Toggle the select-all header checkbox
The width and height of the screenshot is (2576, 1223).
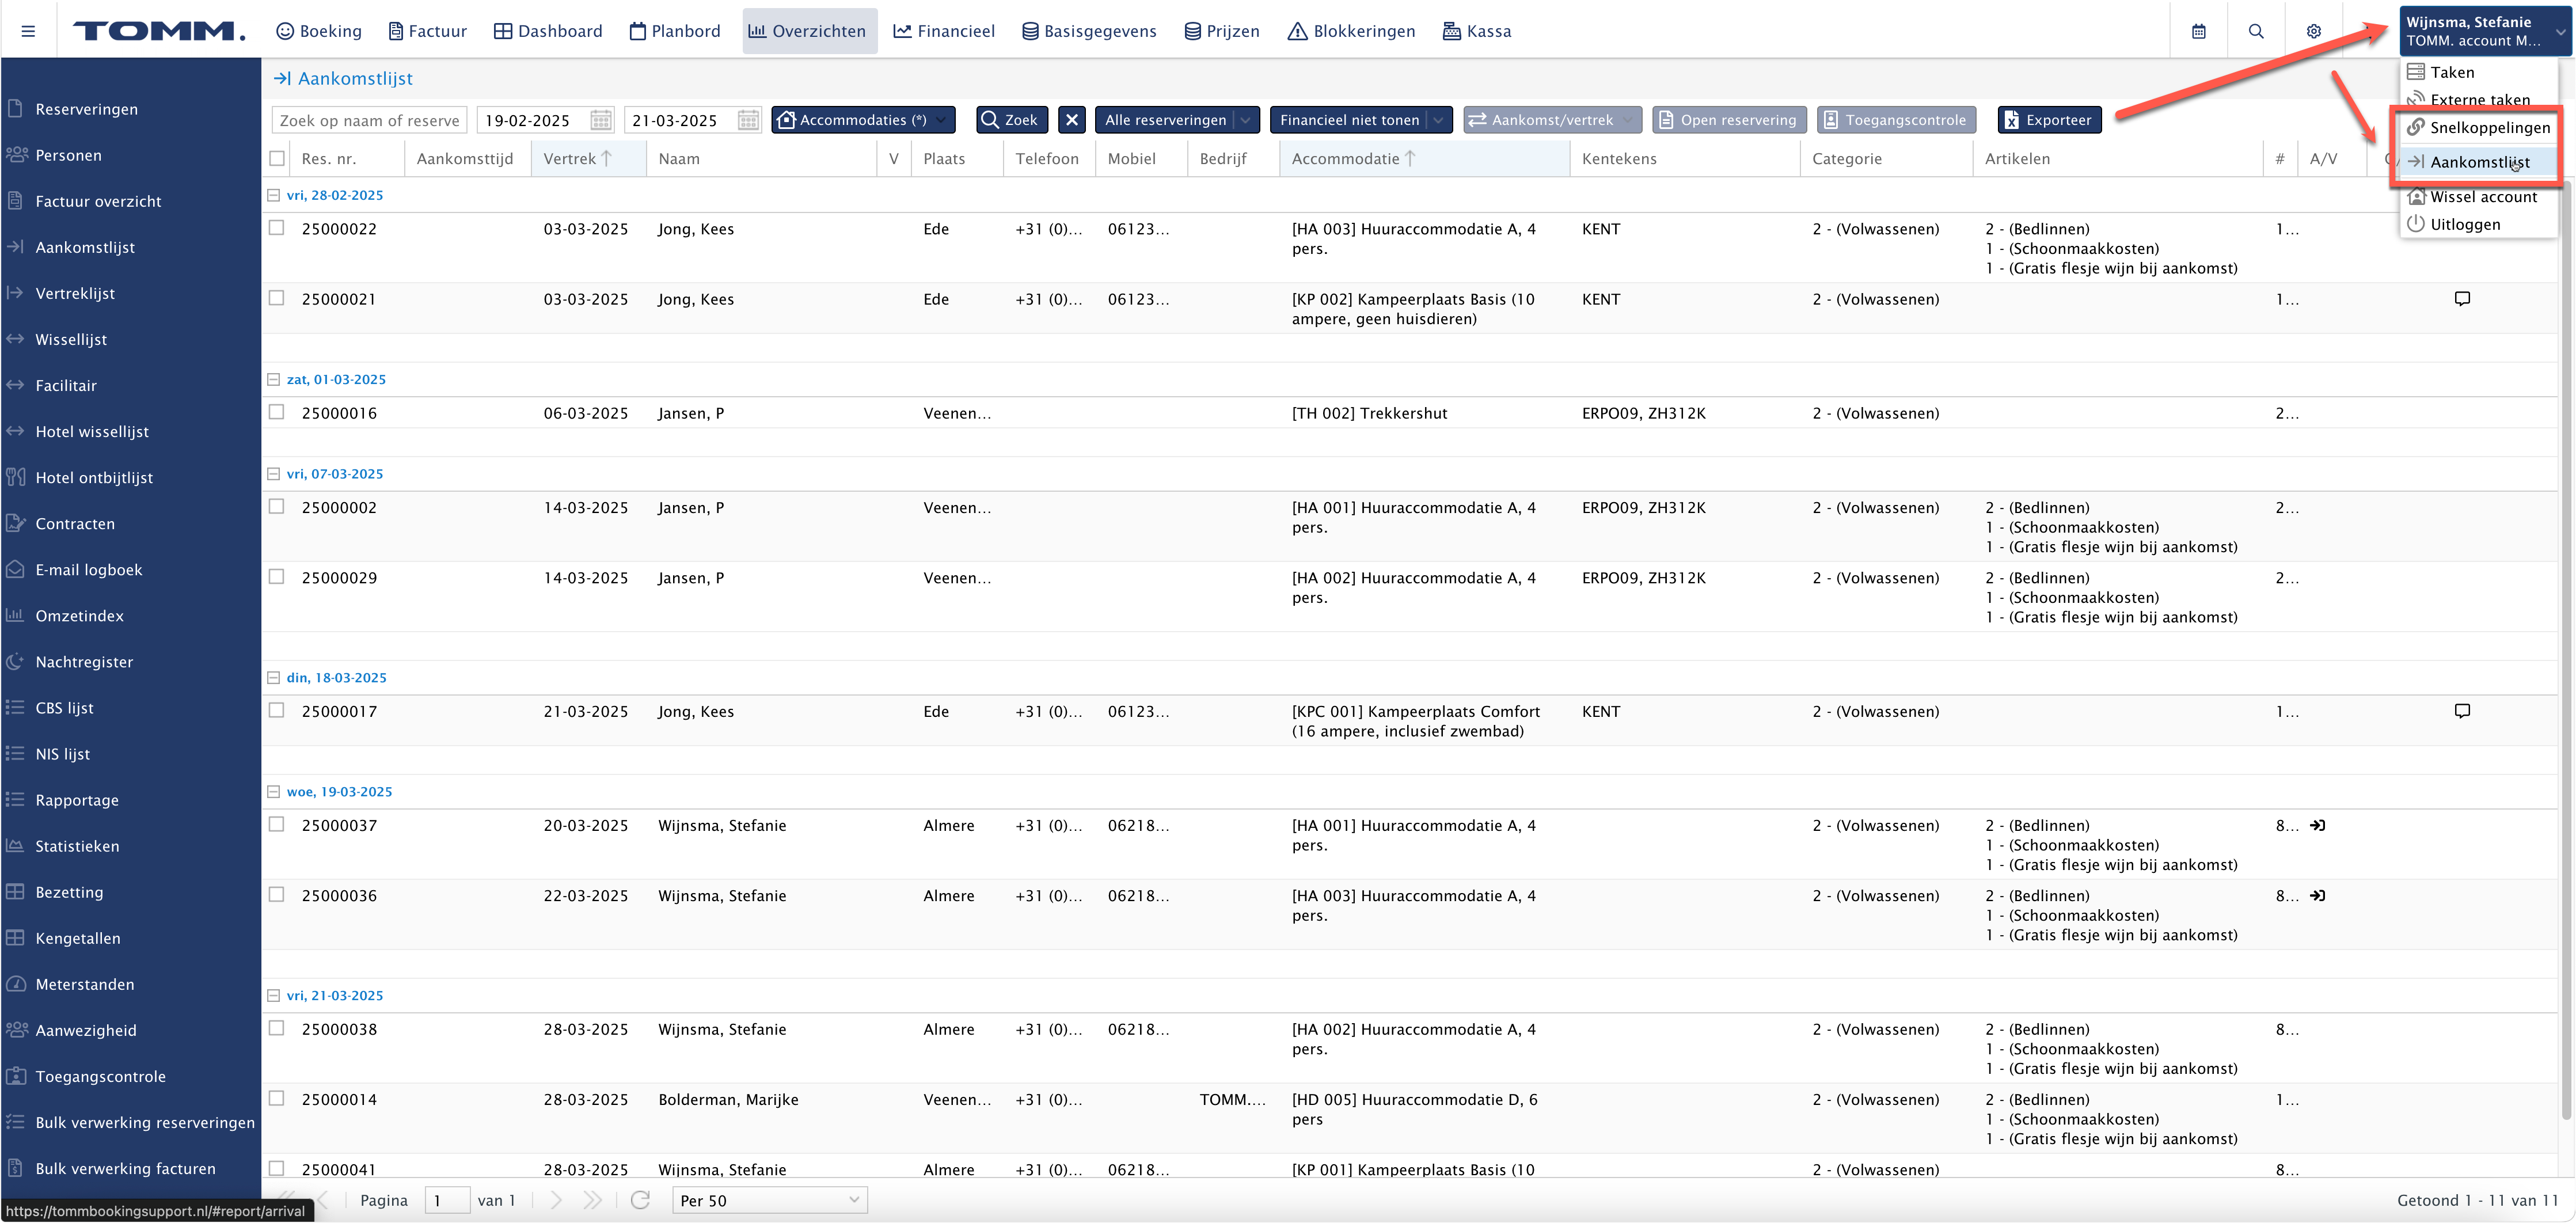pyautogui.click(x=277, y=158)
